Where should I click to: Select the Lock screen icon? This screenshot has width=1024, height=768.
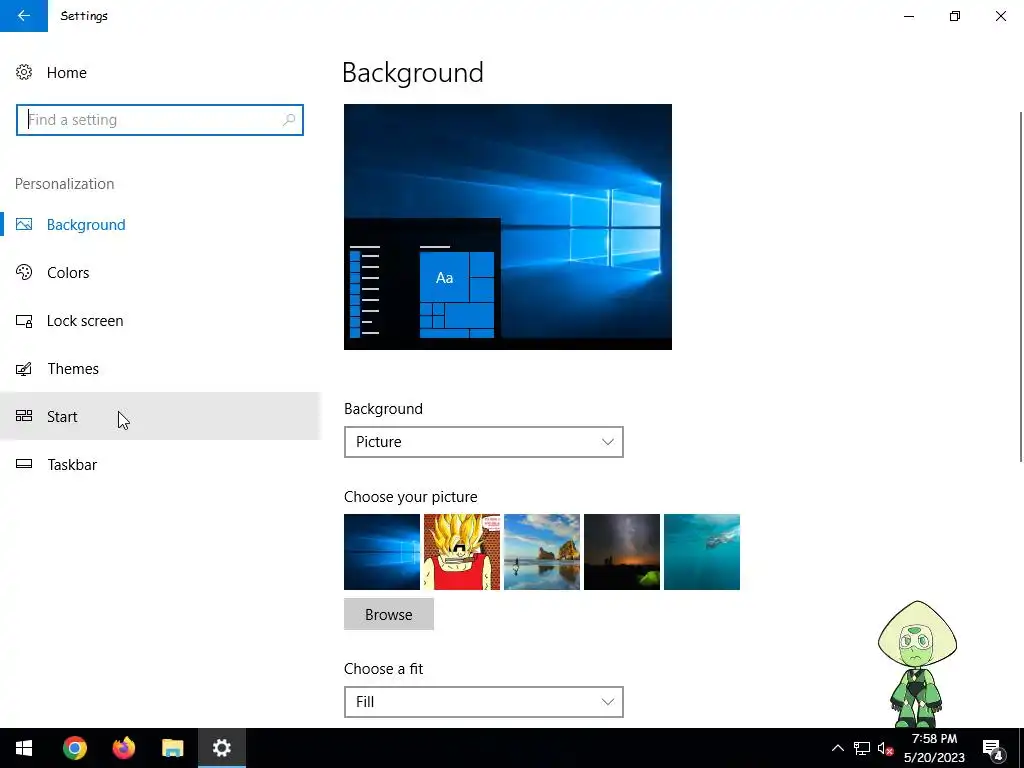click(24, 321)
